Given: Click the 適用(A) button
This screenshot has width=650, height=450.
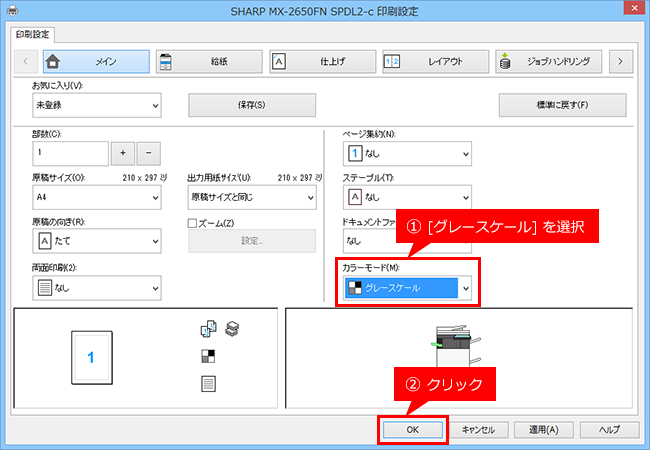Looking at the screenshot, I should coord(544,430).
